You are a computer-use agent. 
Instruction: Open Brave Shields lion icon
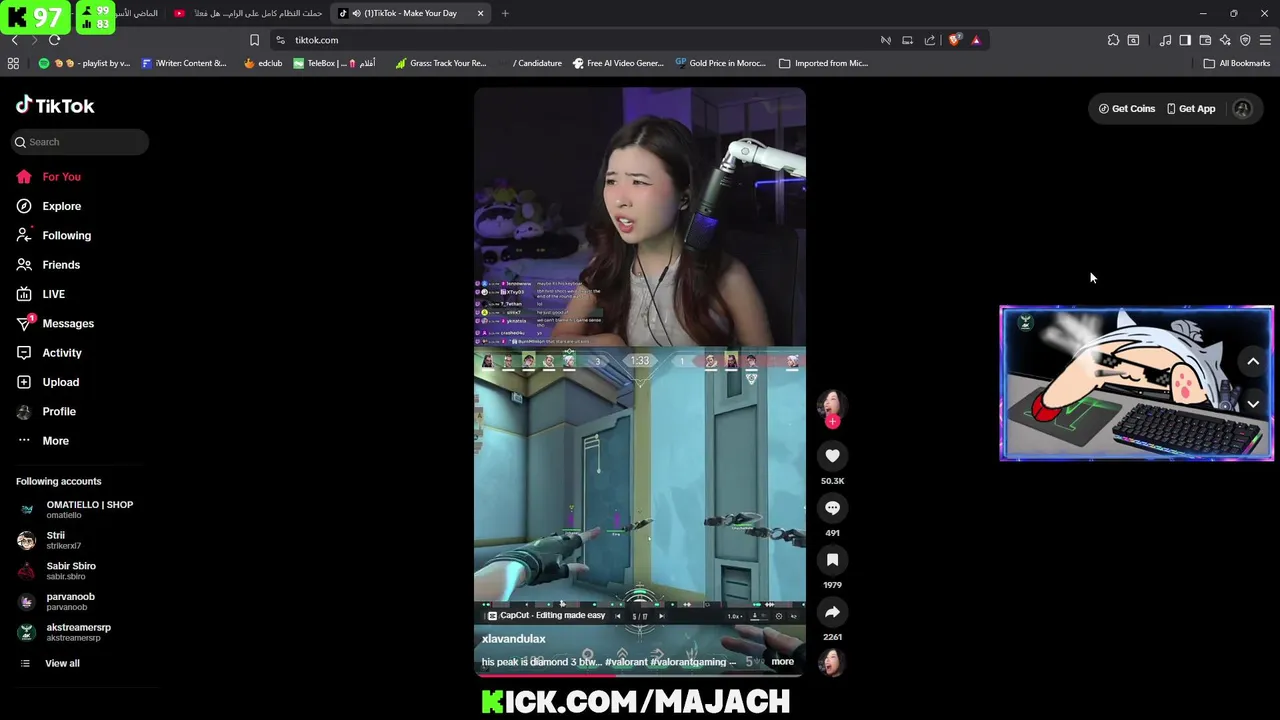coord(954,40)
